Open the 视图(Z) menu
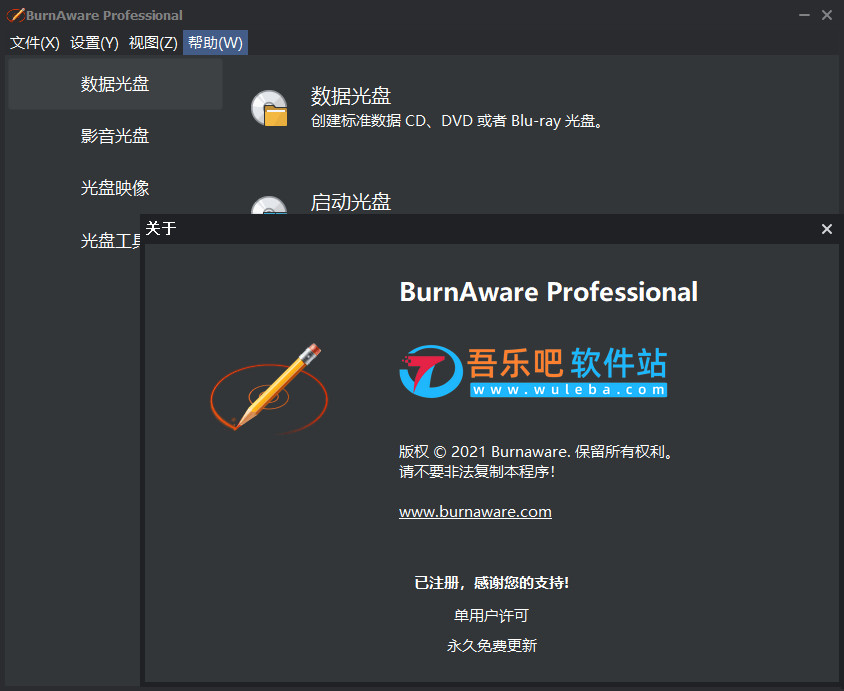The height and width of the screenshot is (691, 844). pyautogui.click(x=153, y=43)
